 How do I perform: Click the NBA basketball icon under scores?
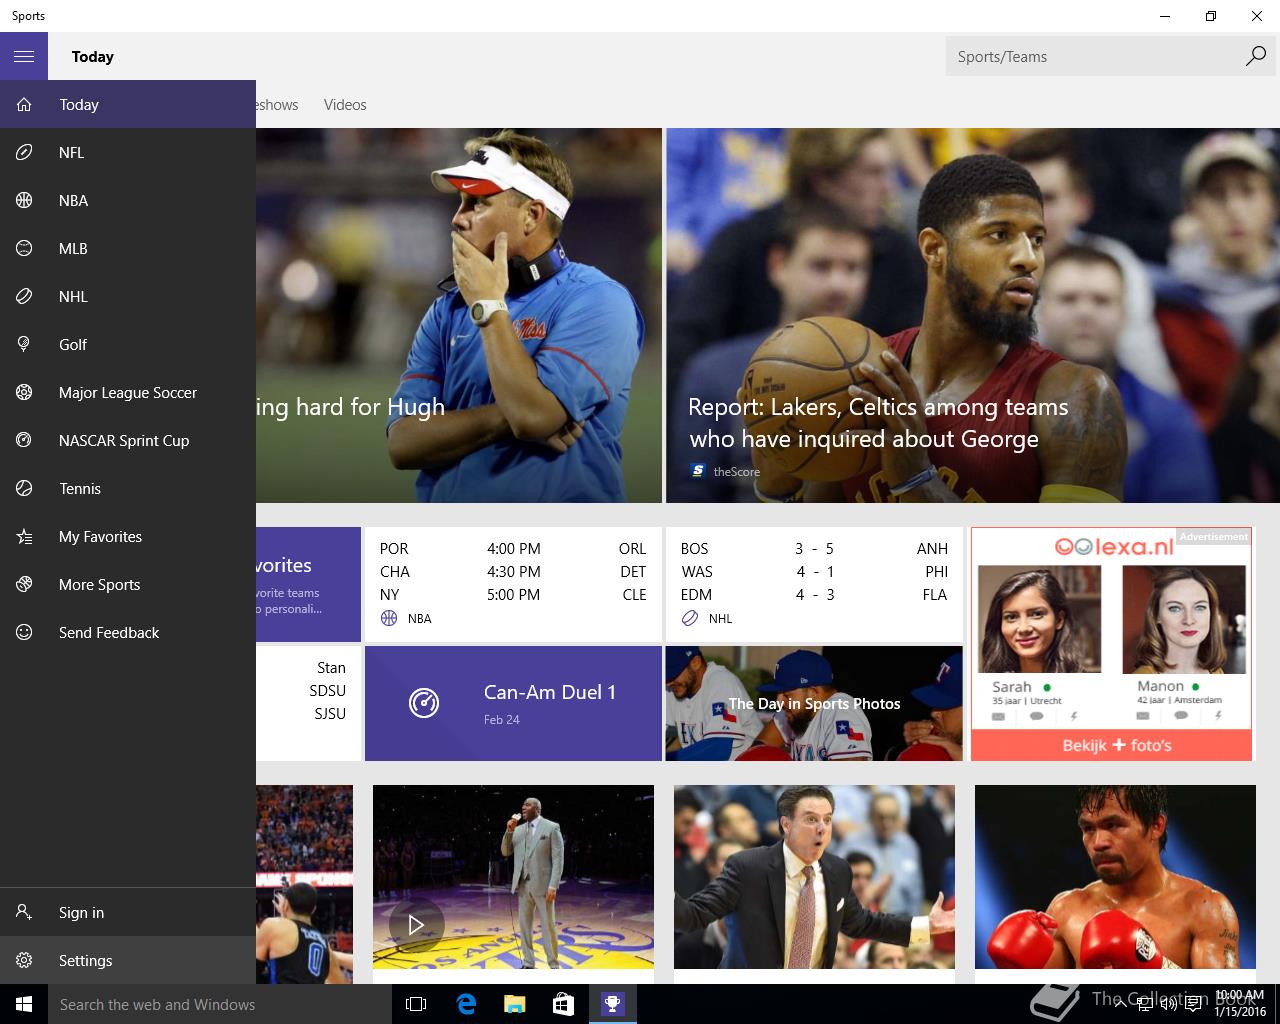(x=389, y=619)
